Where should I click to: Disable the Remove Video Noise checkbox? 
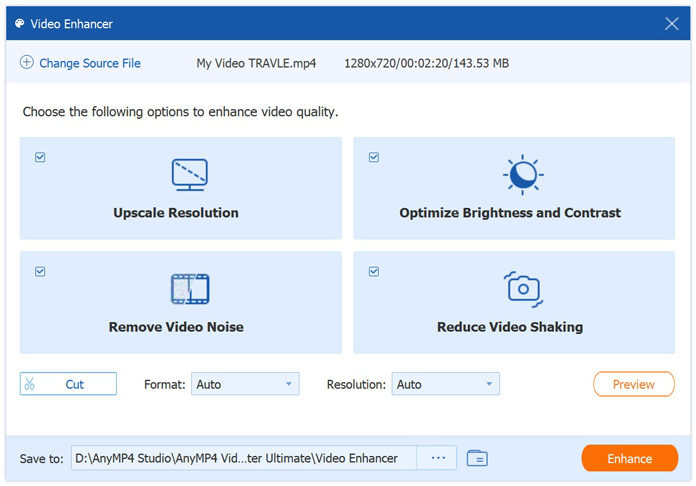(x=40, y=271)
